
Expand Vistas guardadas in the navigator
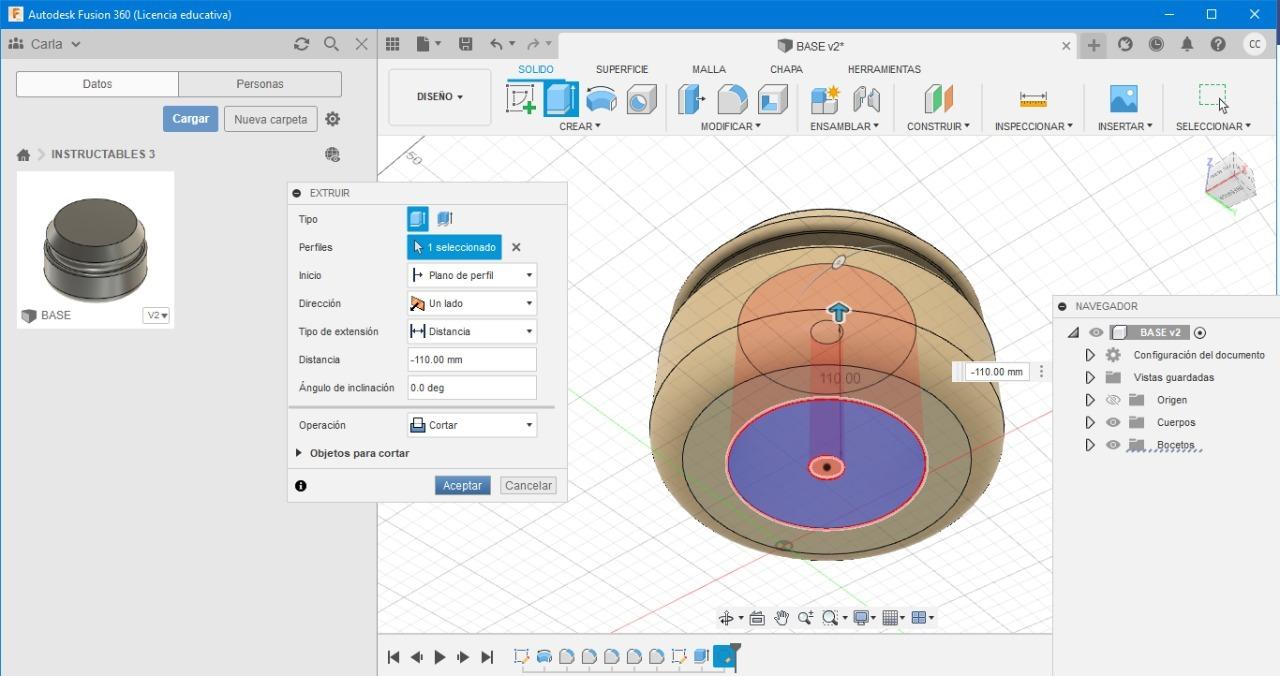pyautogui.click(x=1090, y=378)
